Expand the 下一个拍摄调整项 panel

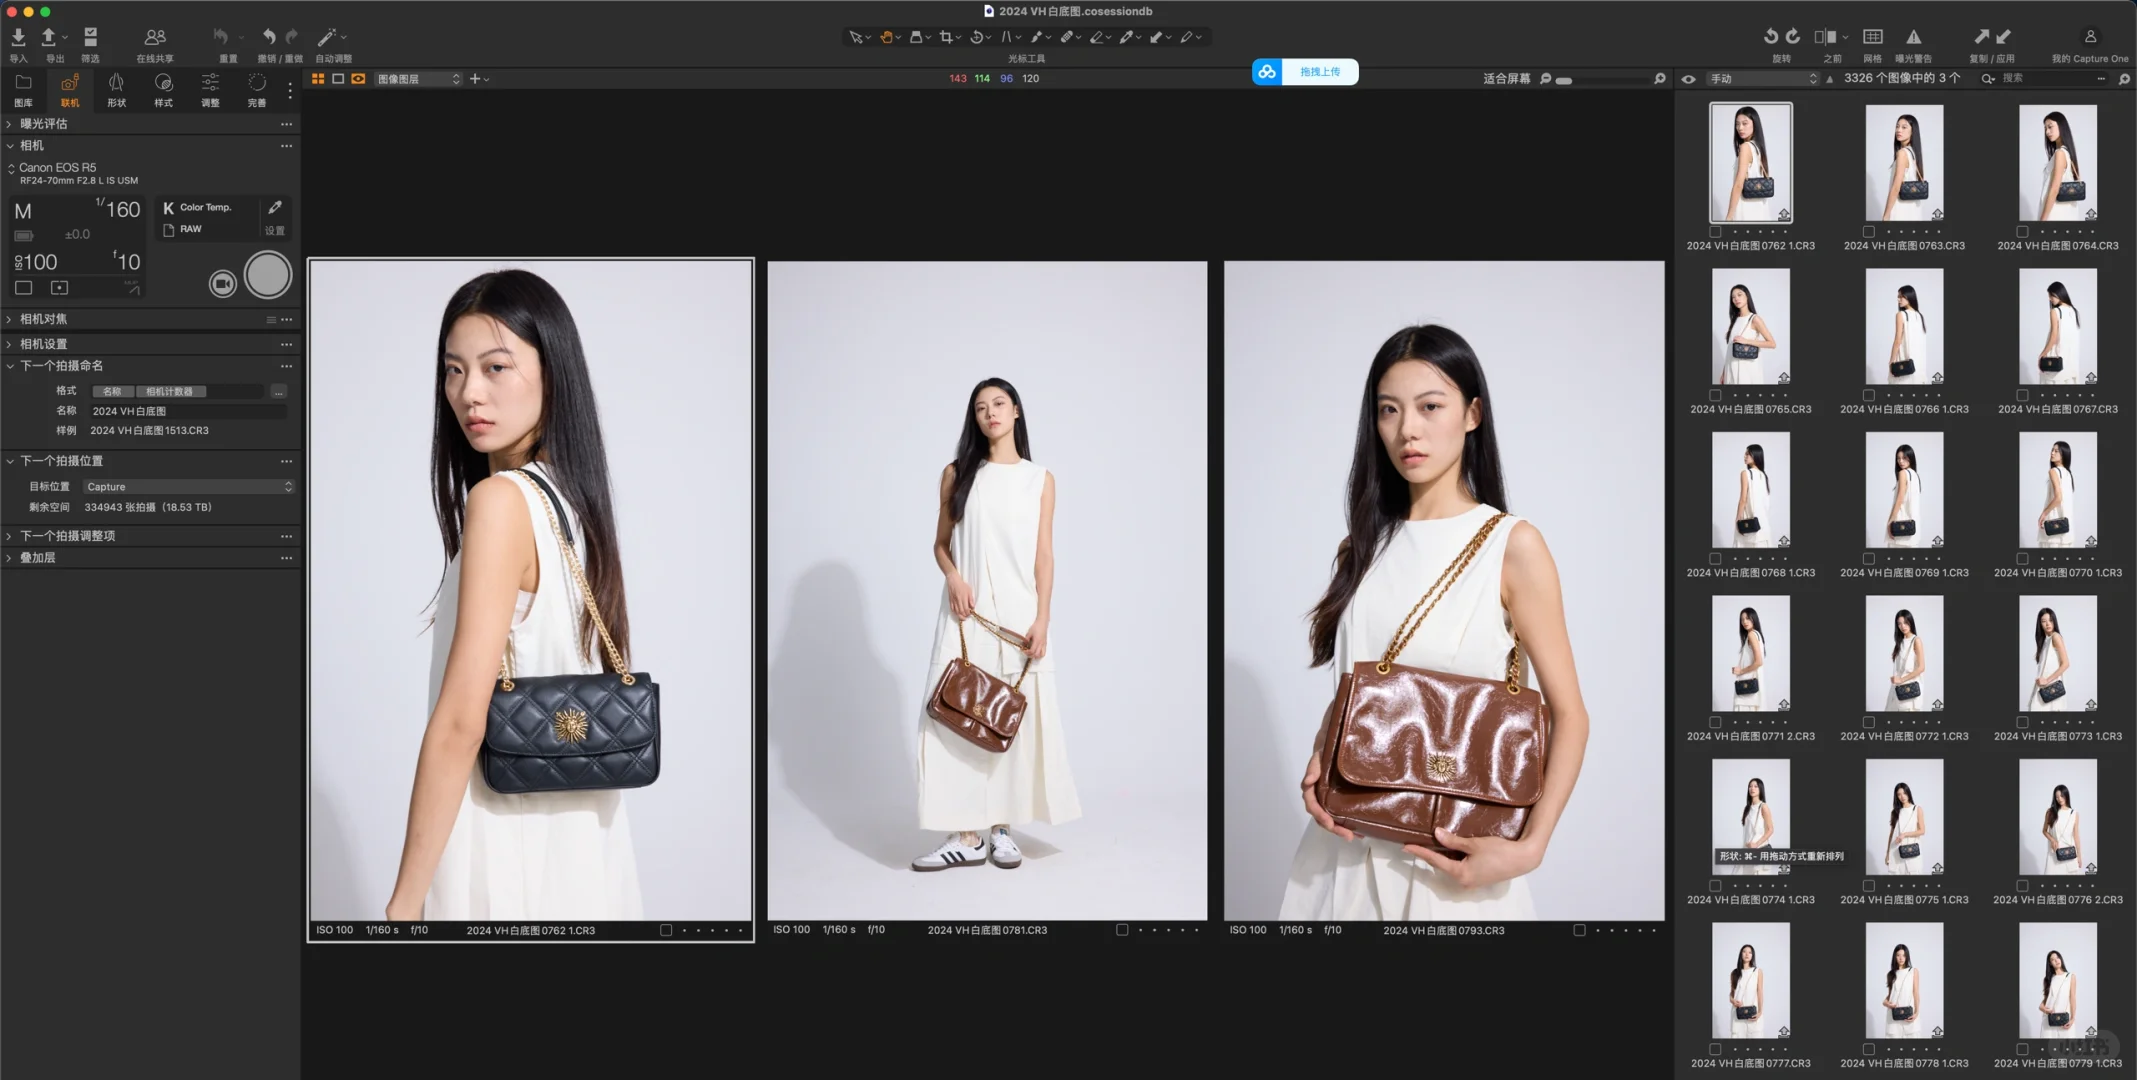click(x=9, y=536)
